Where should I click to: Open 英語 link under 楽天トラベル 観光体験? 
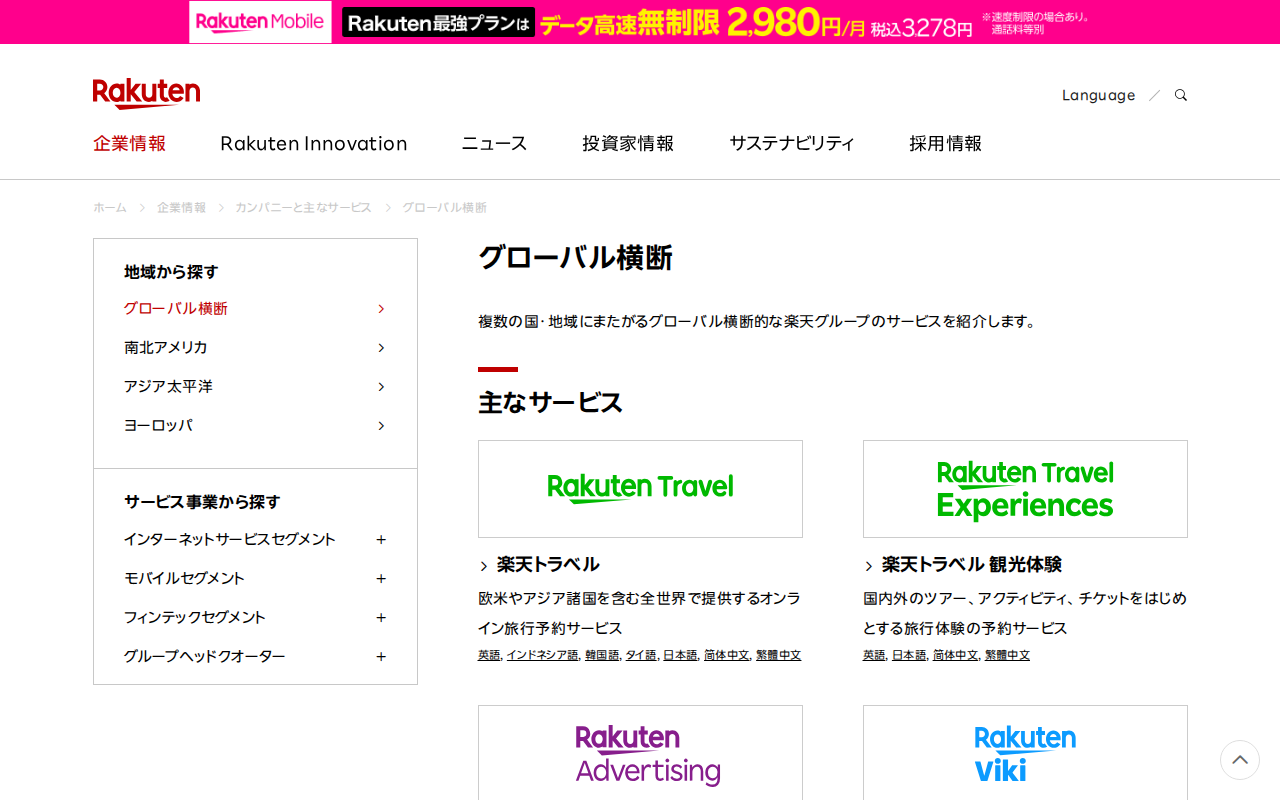point(874,655)
